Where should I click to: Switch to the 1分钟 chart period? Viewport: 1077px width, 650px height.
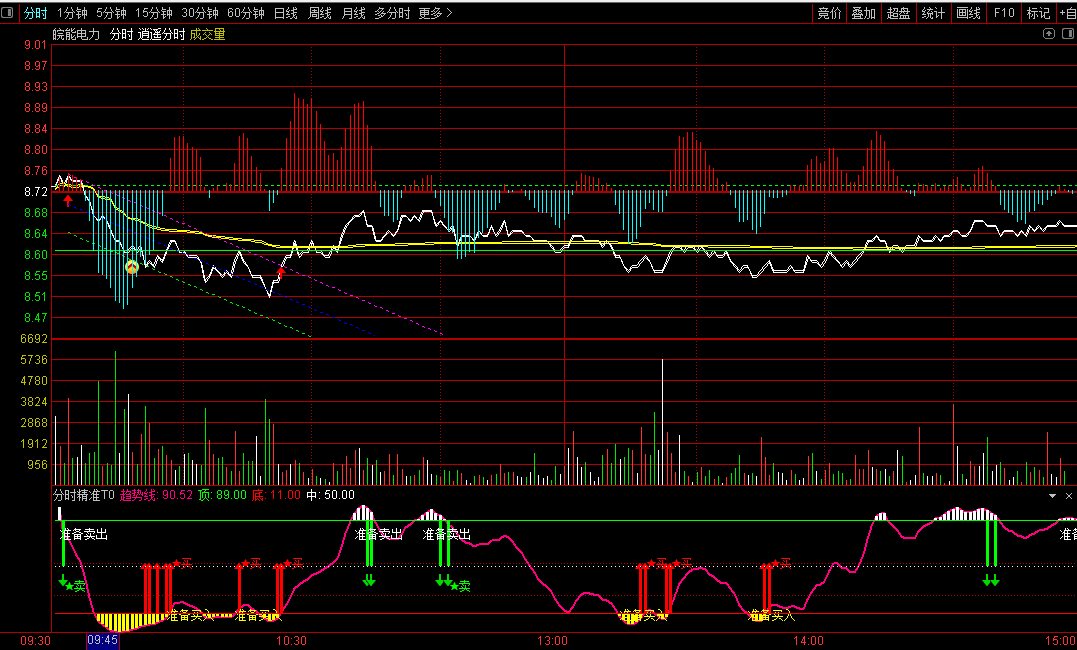point(72,13)
